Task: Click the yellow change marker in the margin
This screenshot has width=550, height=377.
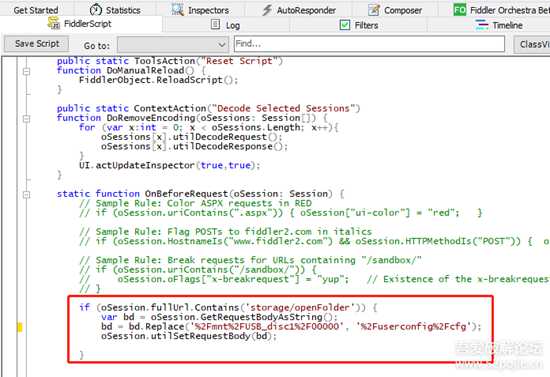Action: pos(20,327)
